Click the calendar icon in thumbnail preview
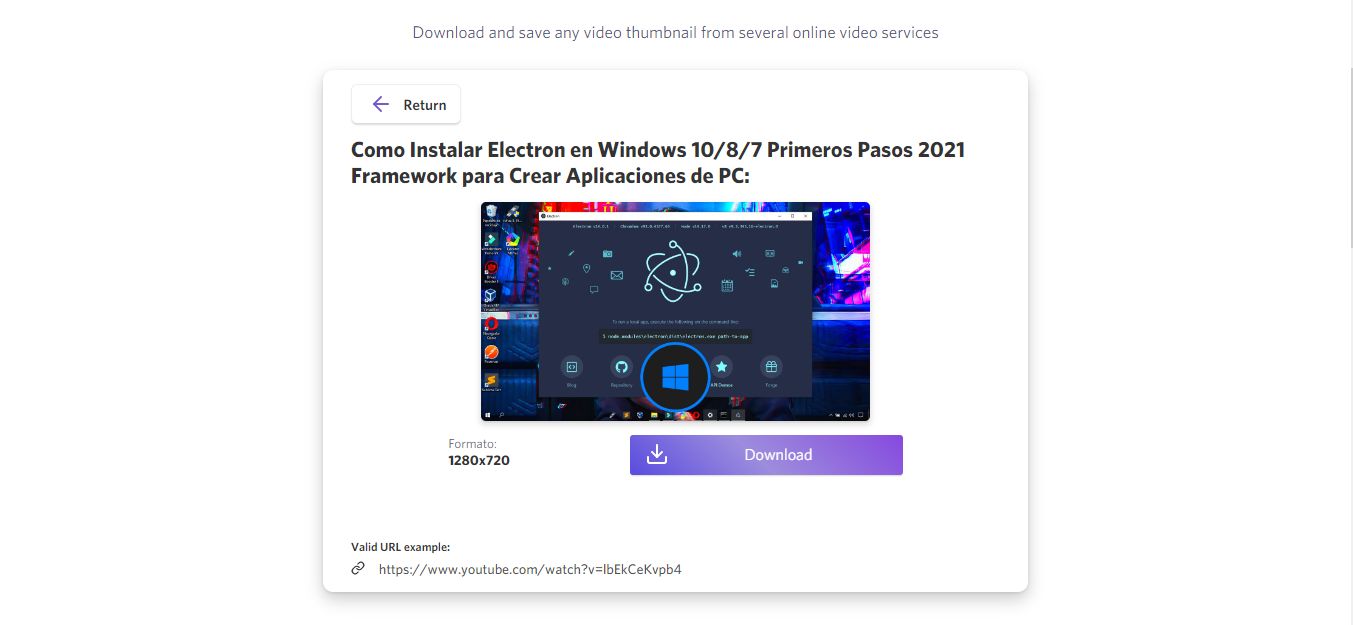This screenshot has width=1353, height=625. tap(727, 285)
